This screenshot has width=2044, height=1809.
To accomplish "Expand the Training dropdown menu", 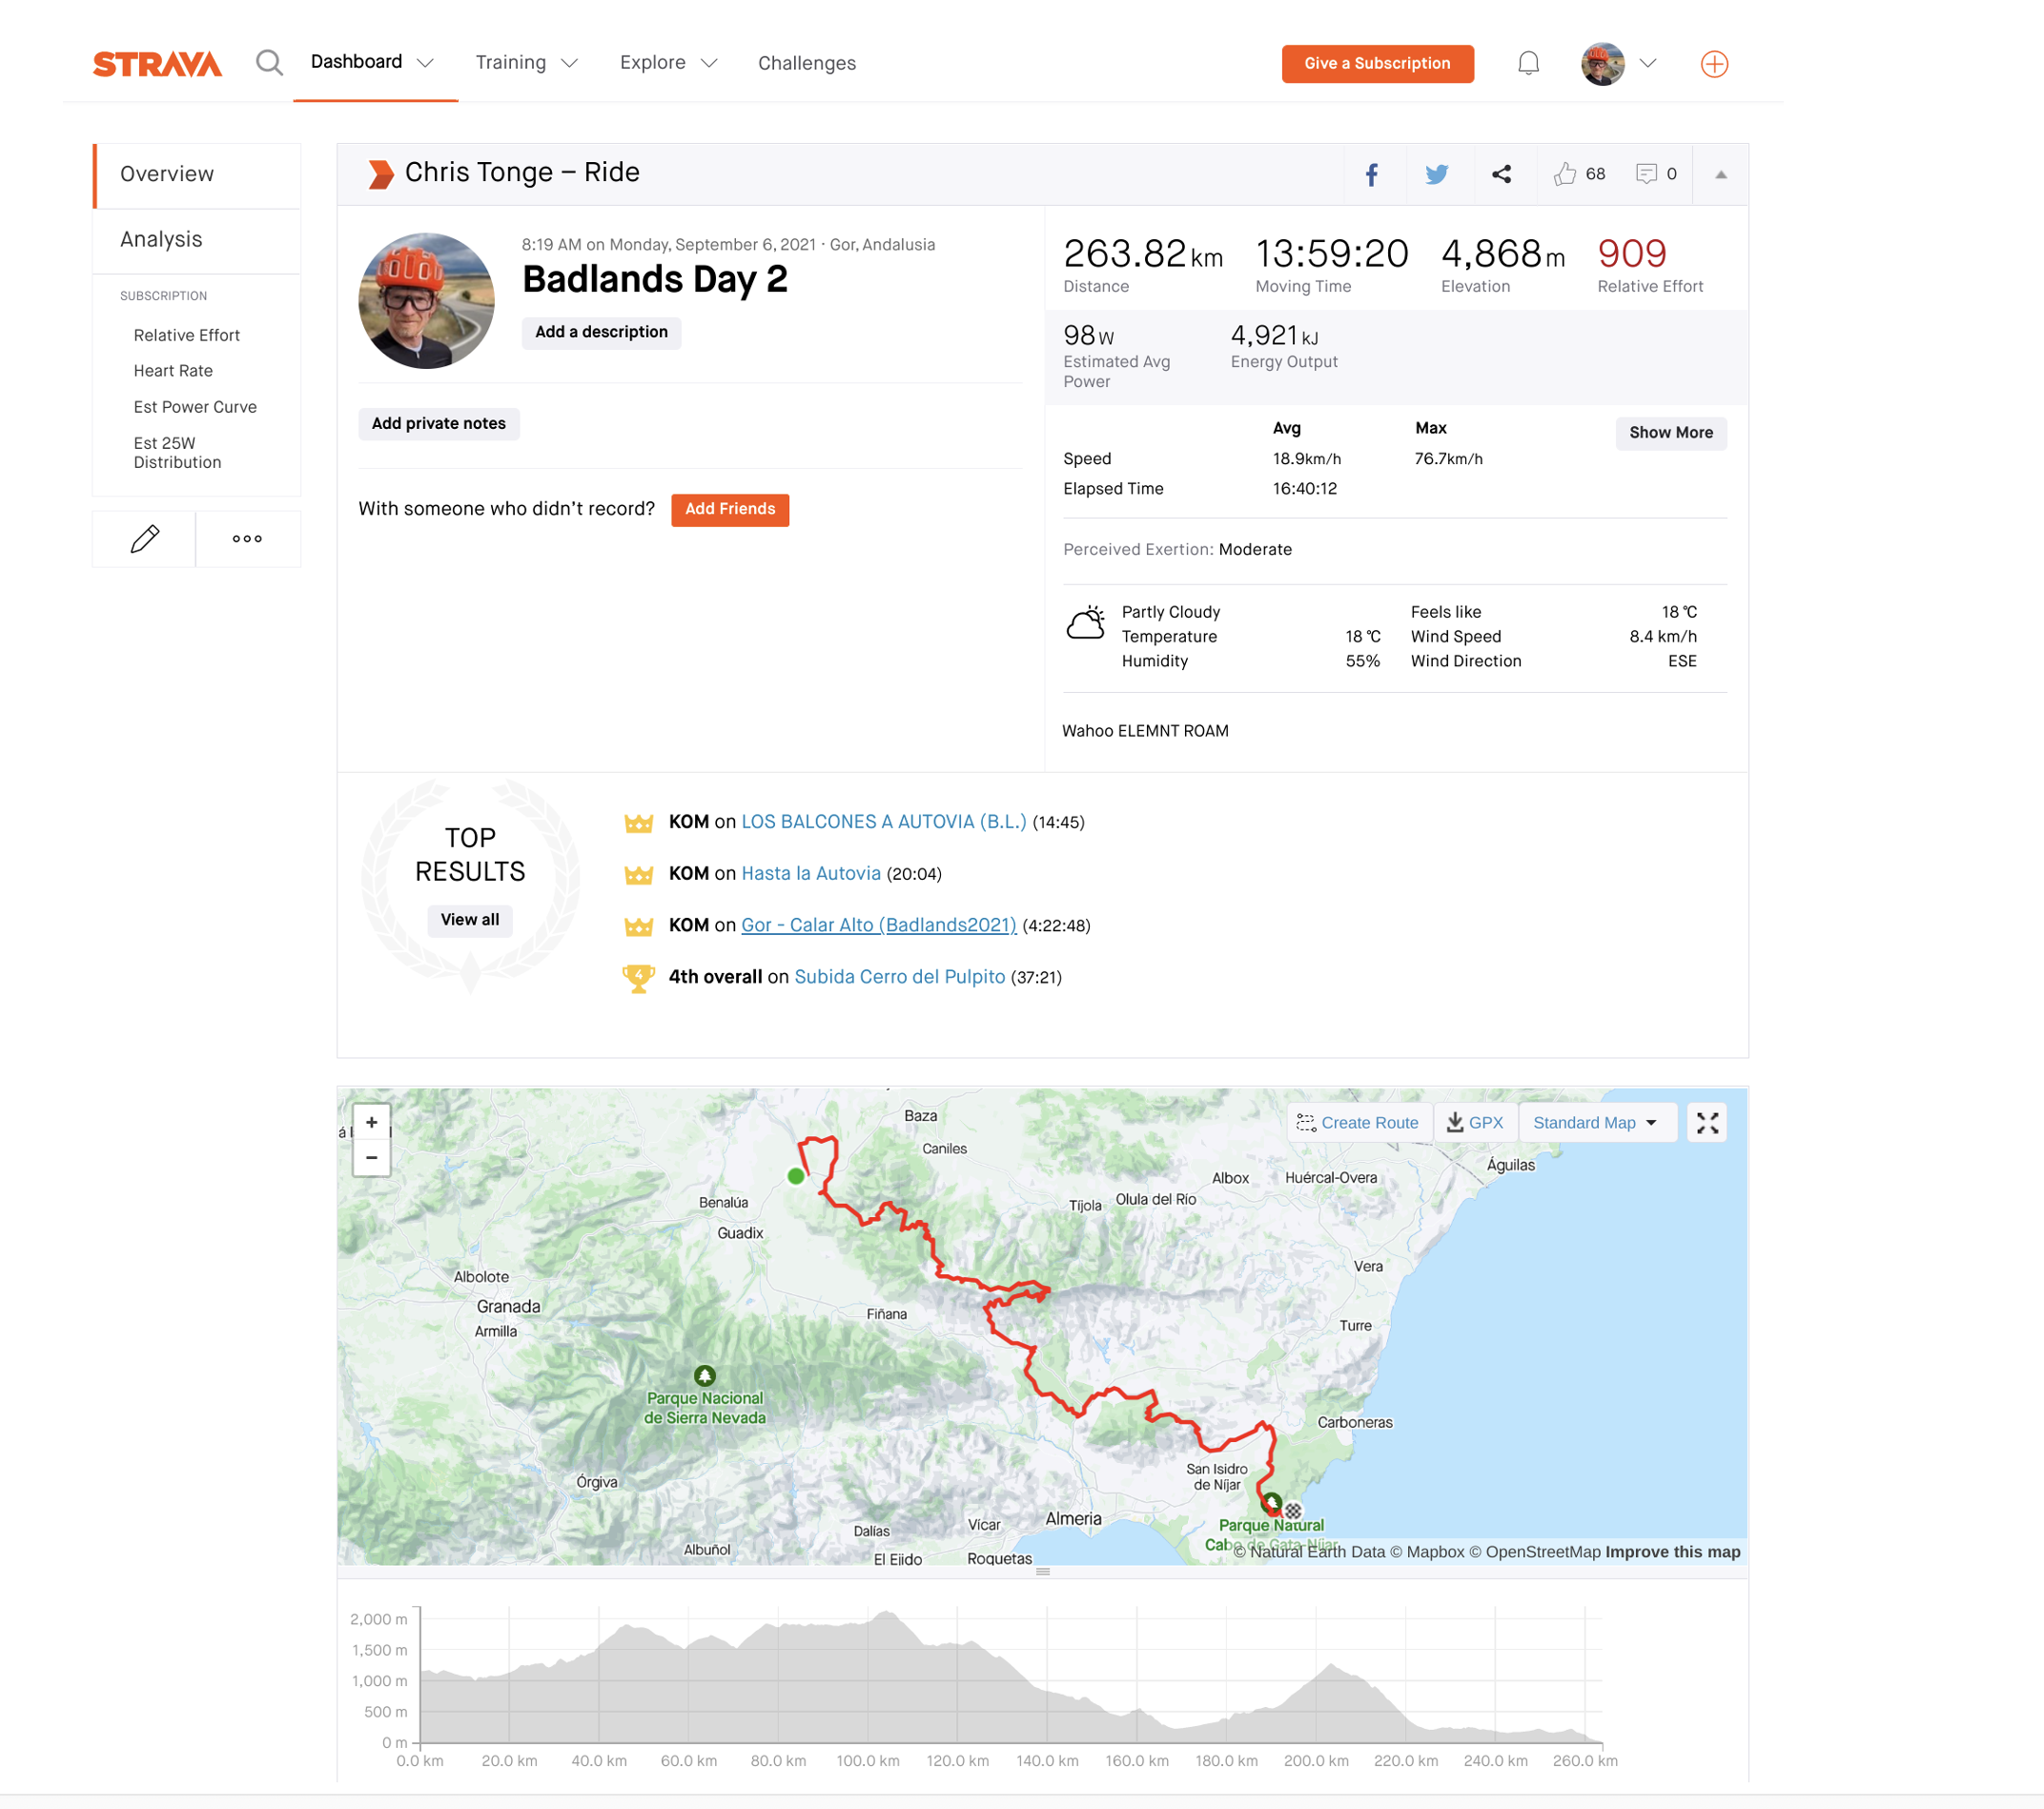I will [x=524, y=63].
